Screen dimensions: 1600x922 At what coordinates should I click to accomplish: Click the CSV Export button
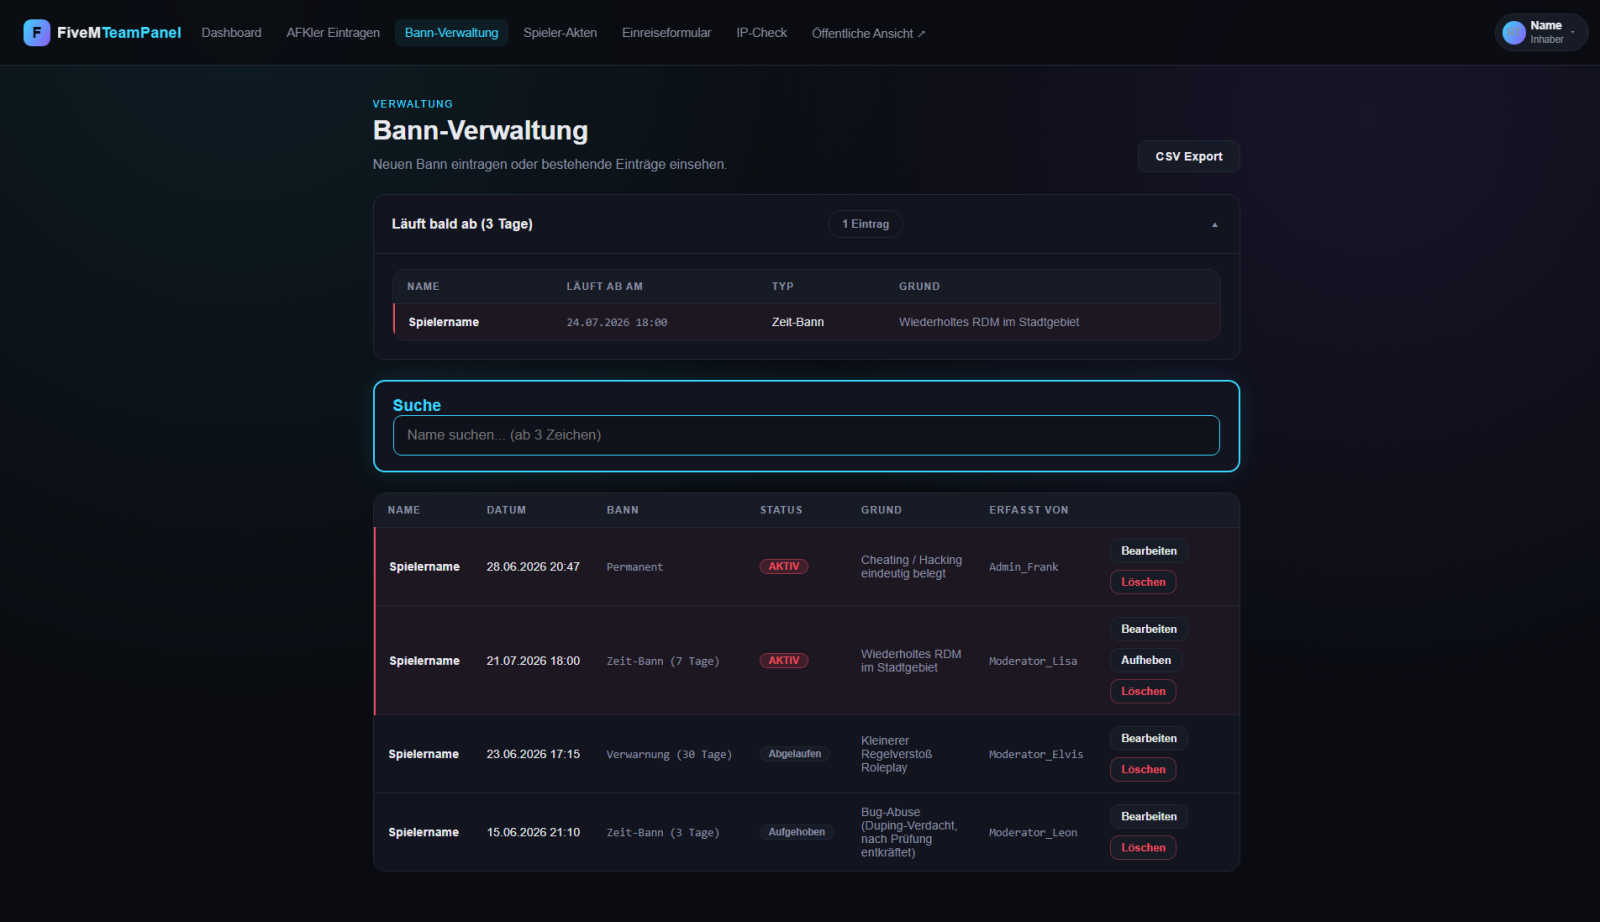(1189, 156)
